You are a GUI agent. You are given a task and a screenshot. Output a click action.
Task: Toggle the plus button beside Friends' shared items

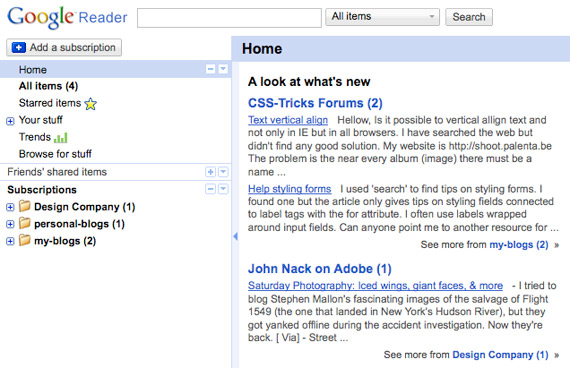pyautogui.click(x=210, y=172)
